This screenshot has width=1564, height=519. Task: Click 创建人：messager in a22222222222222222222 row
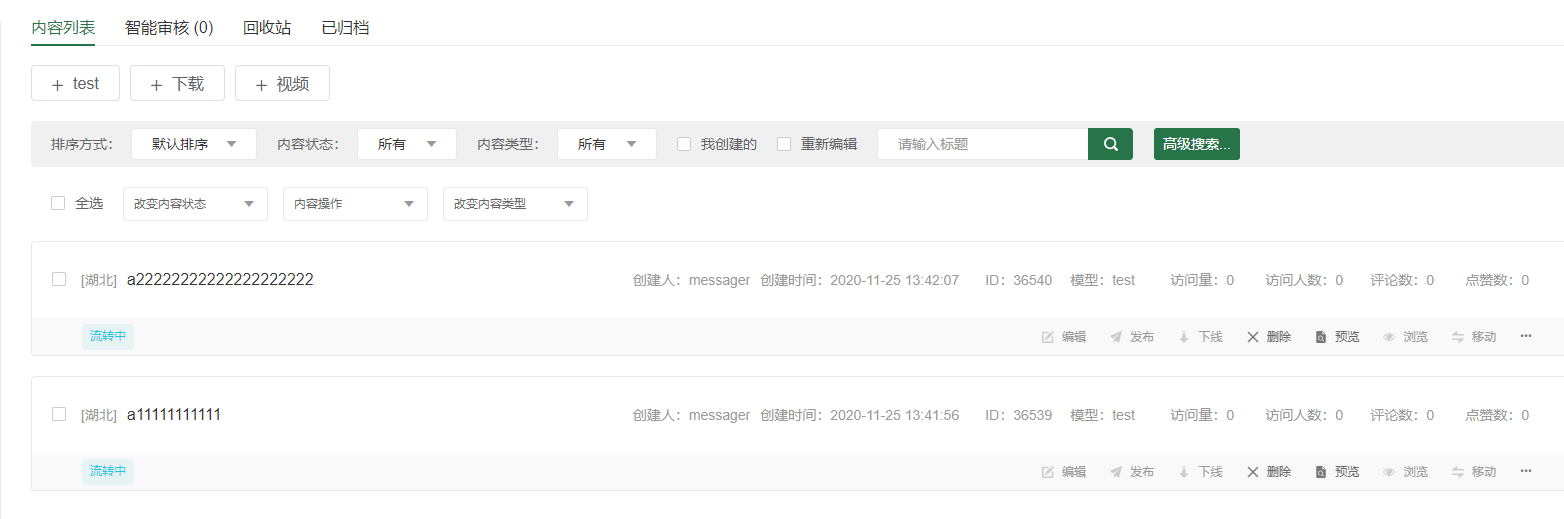click(x=691, y=280)
